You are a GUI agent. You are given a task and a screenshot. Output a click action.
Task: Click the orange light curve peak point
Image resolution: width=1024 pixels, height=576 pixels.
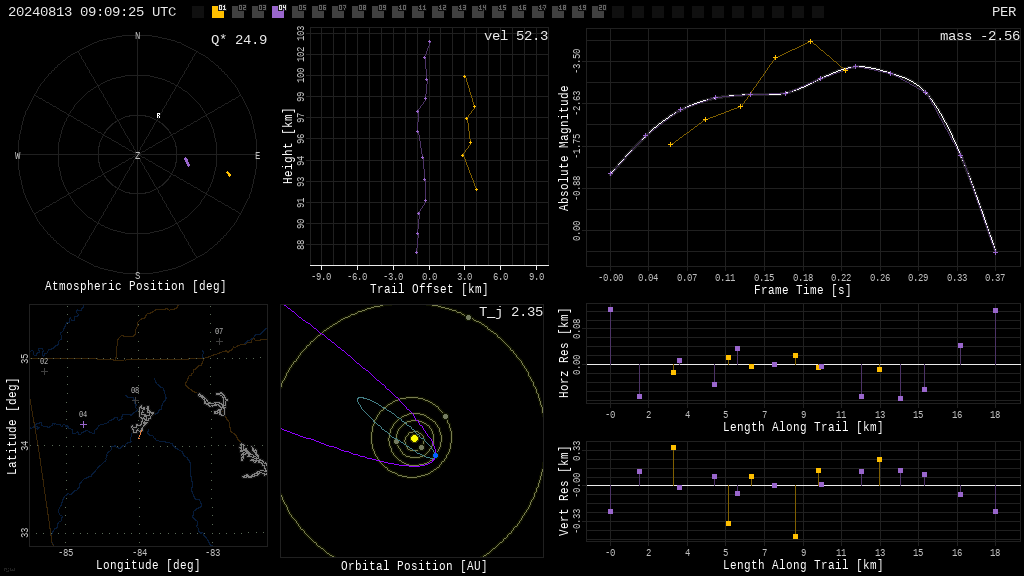click(810, 42)
